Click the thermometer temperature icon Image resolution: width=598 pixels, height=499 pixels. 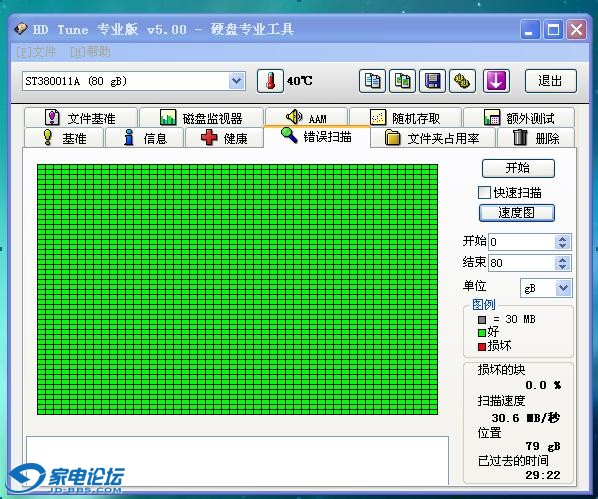[x=270, y=81]
